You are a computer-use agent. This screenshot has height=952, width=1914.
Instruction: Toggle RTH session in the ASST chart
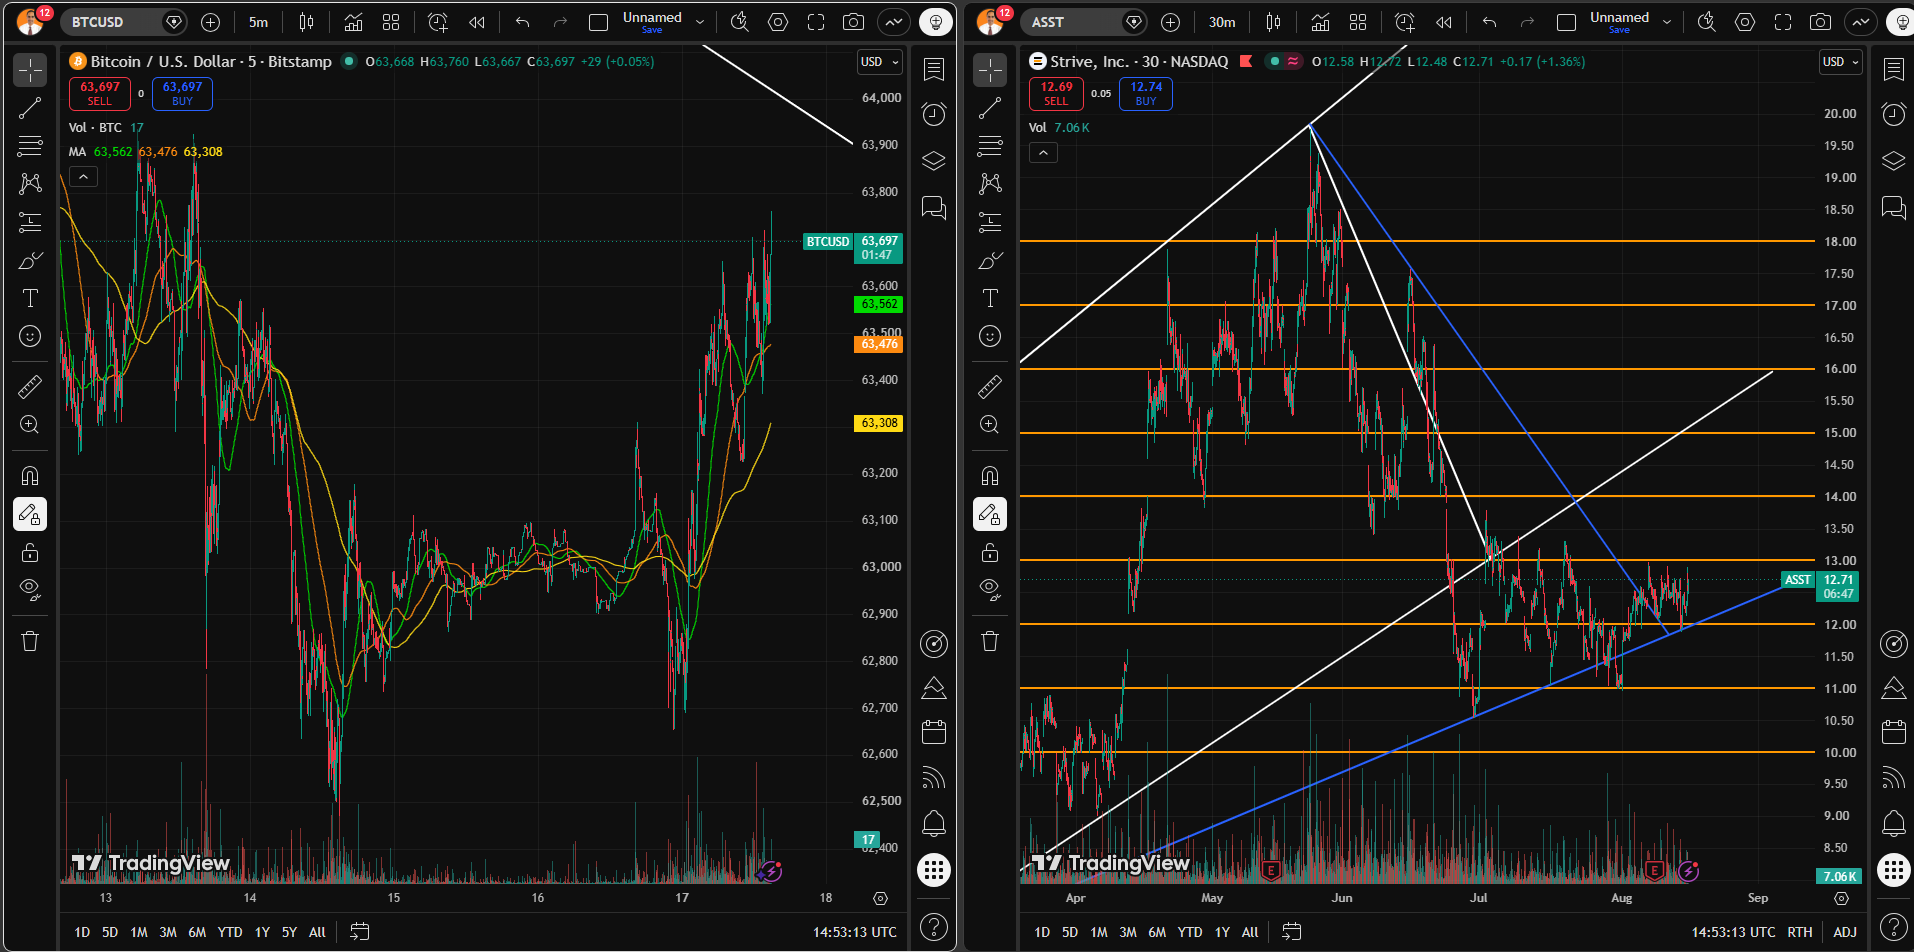(1800, 932)
